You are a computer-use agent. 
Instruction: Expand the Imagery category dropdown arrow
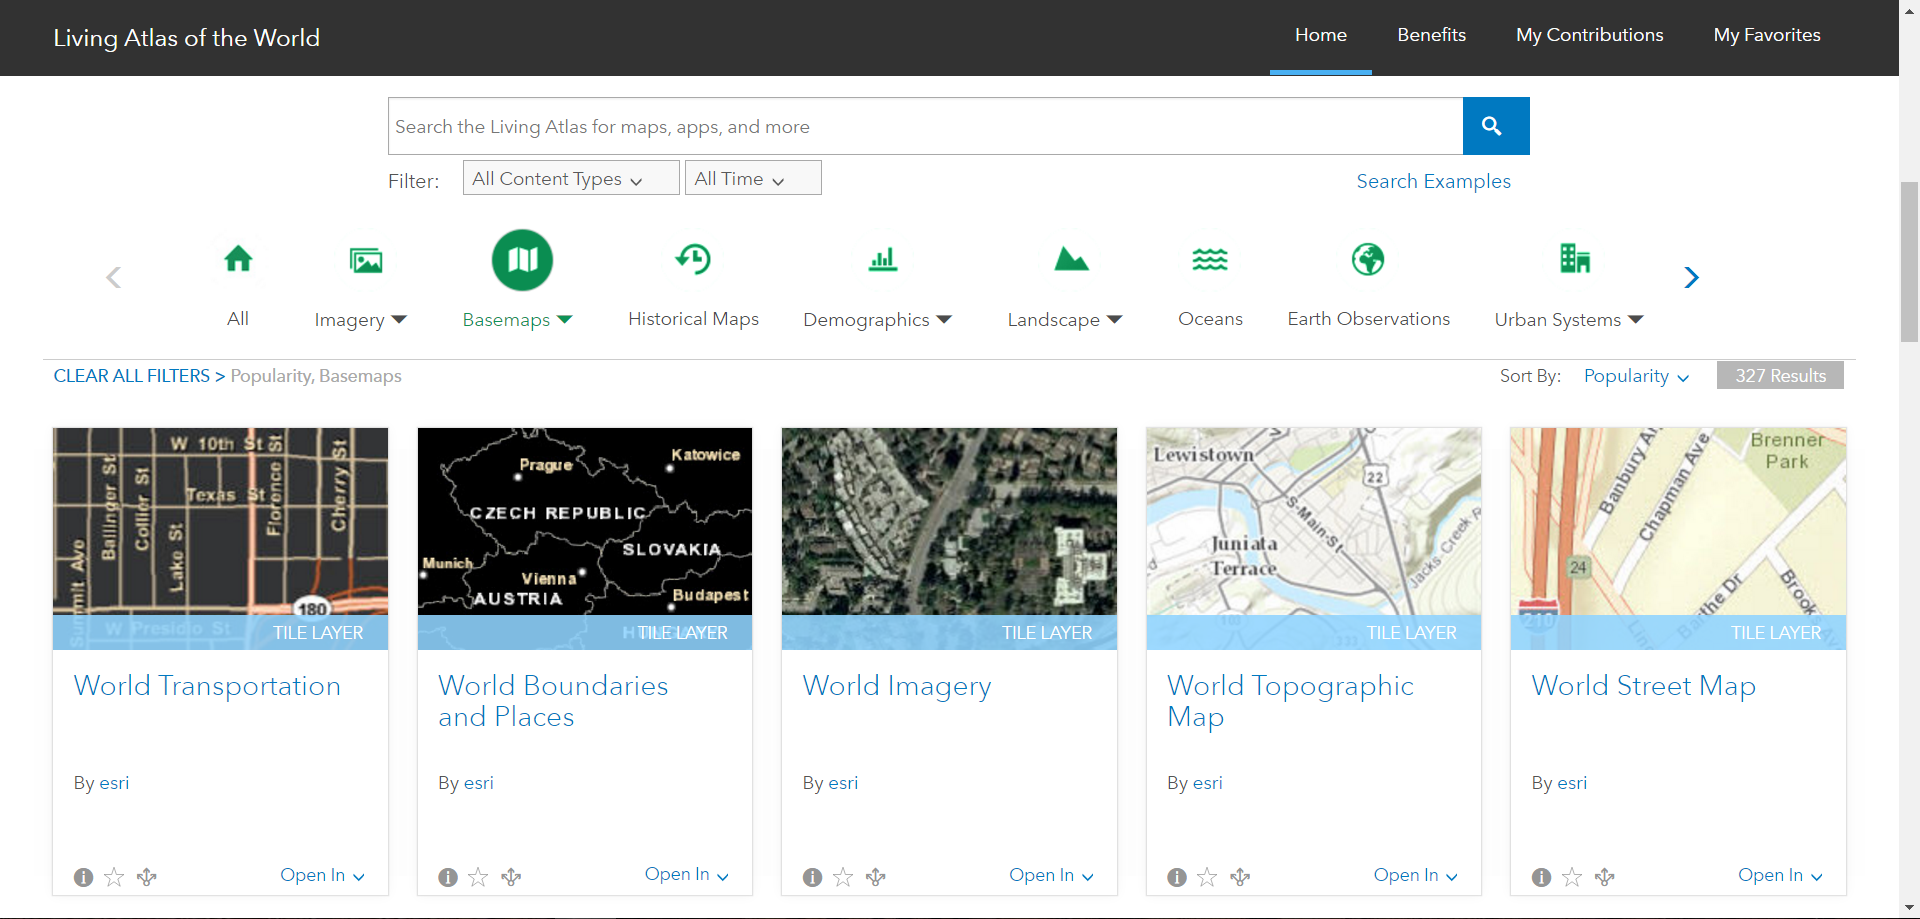(x=399, y=319)
